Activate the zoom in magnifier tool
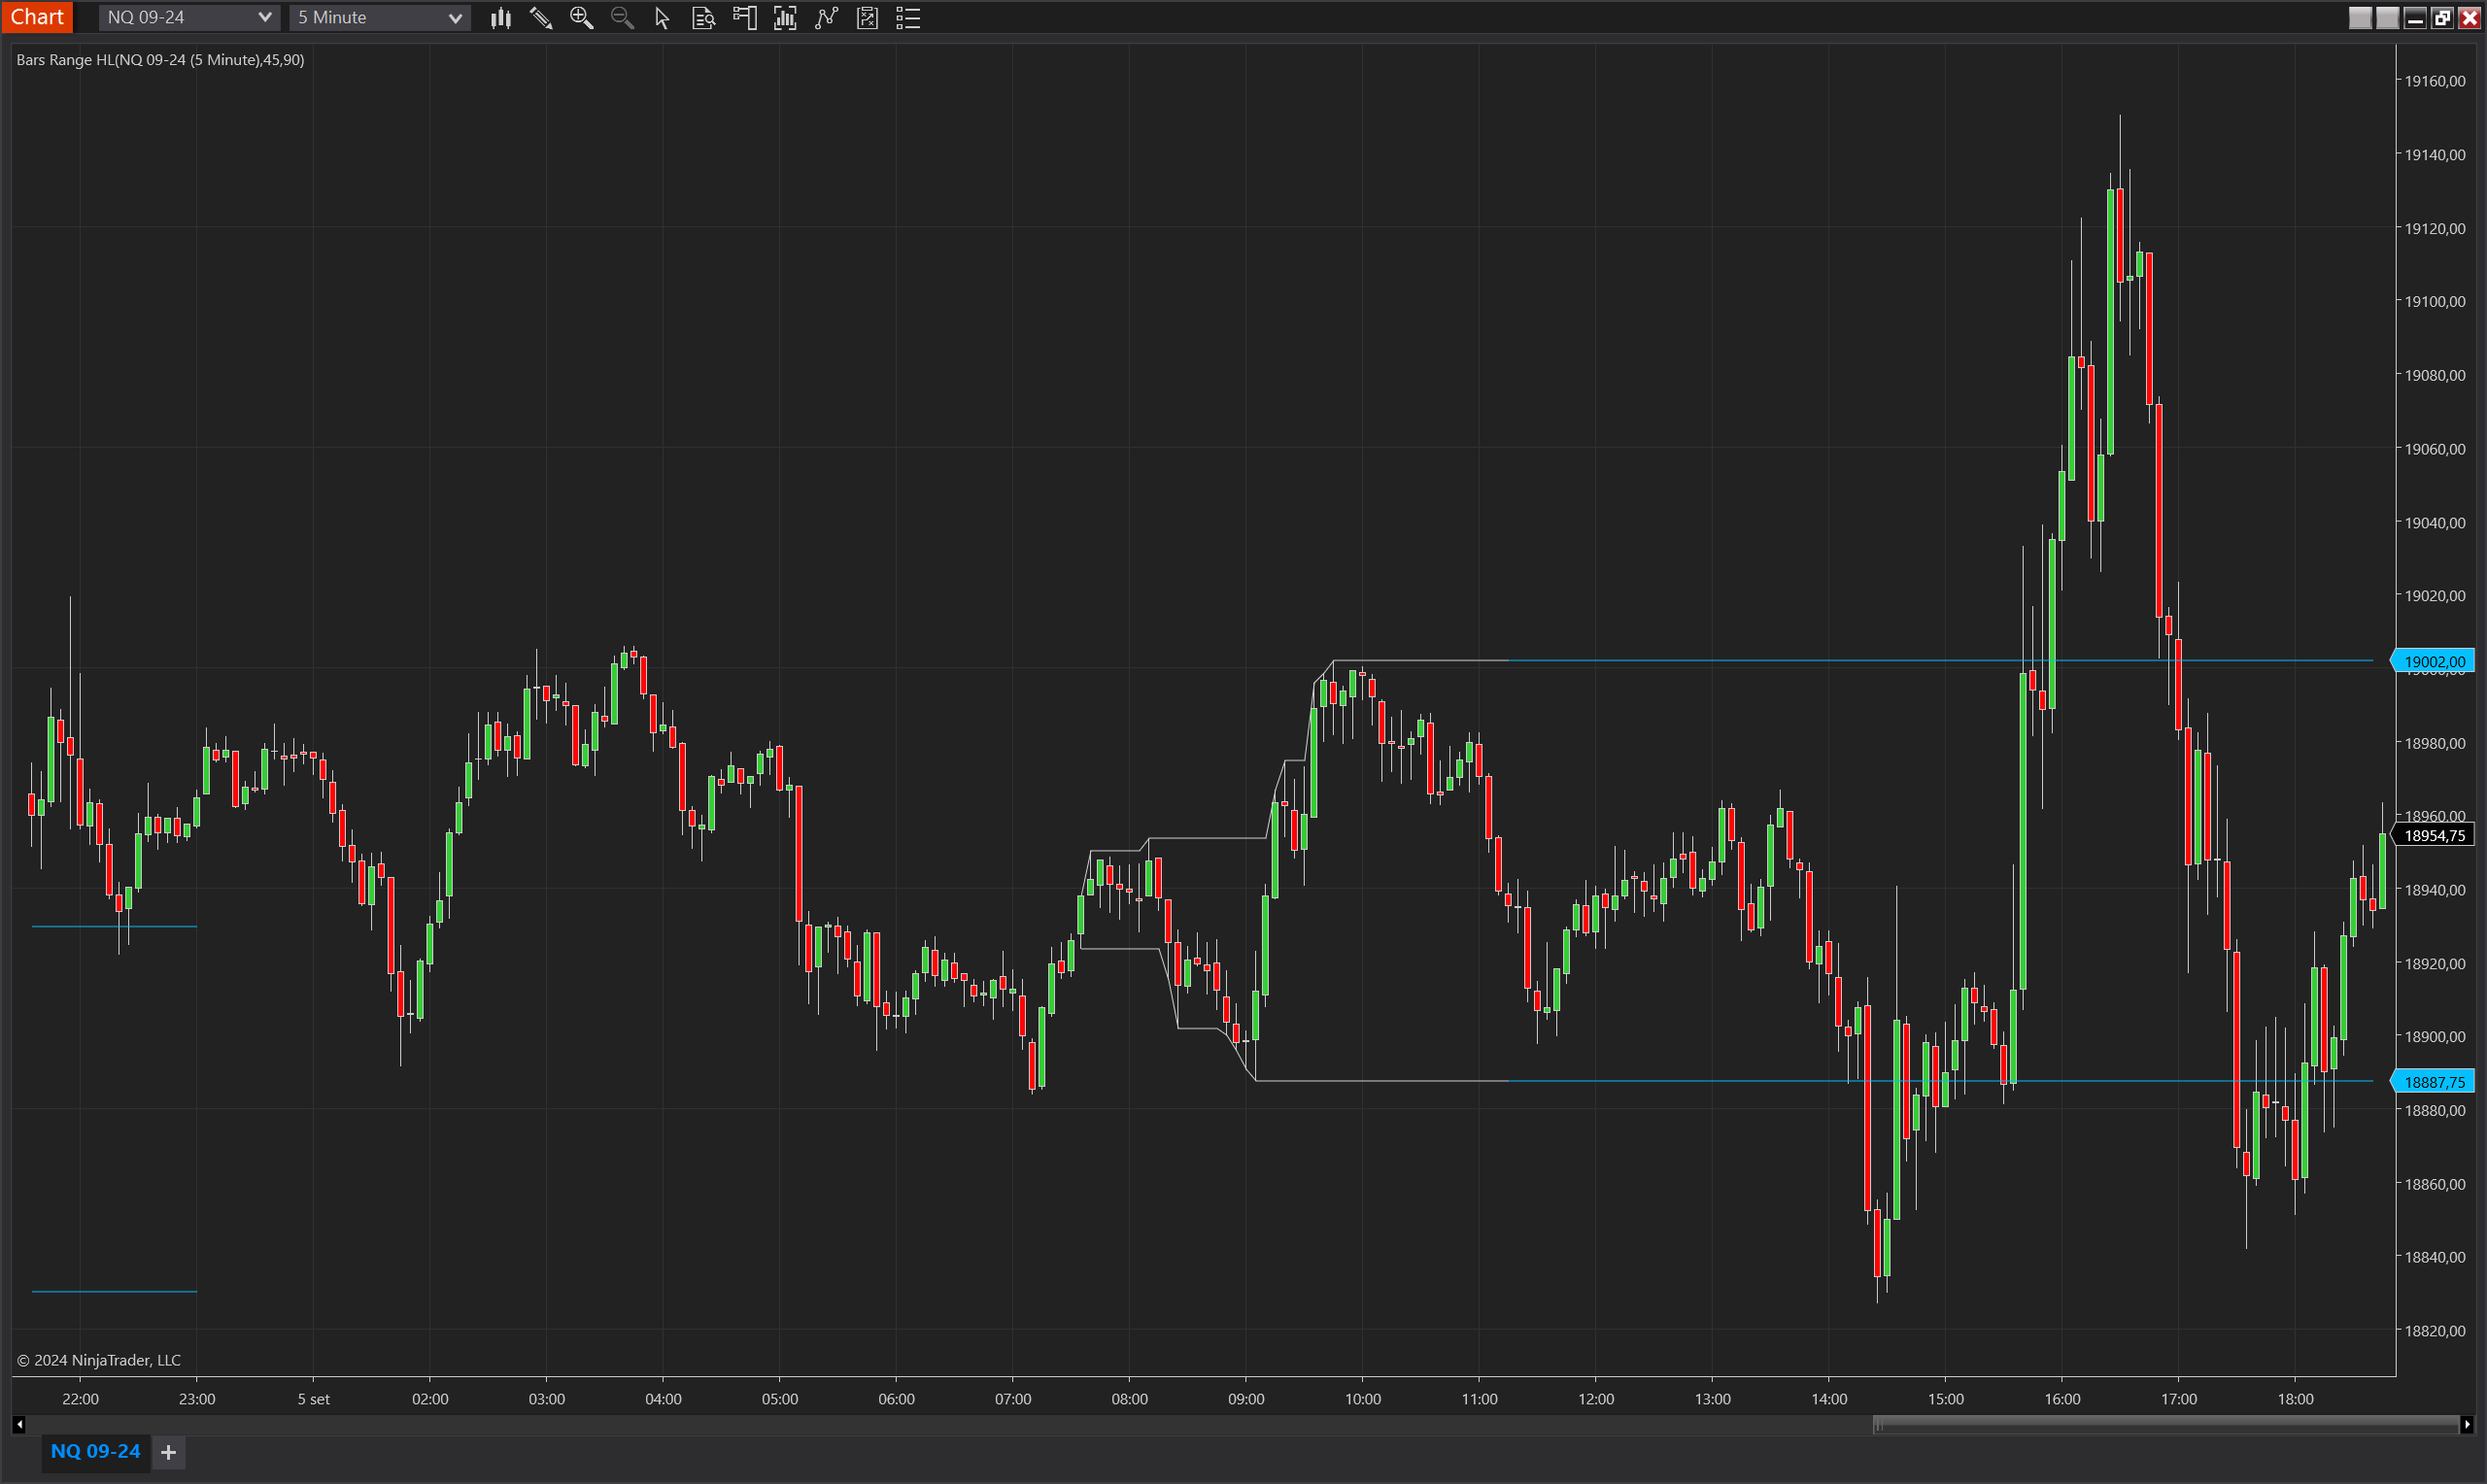 pyautogui.click(x=581, y=17)
